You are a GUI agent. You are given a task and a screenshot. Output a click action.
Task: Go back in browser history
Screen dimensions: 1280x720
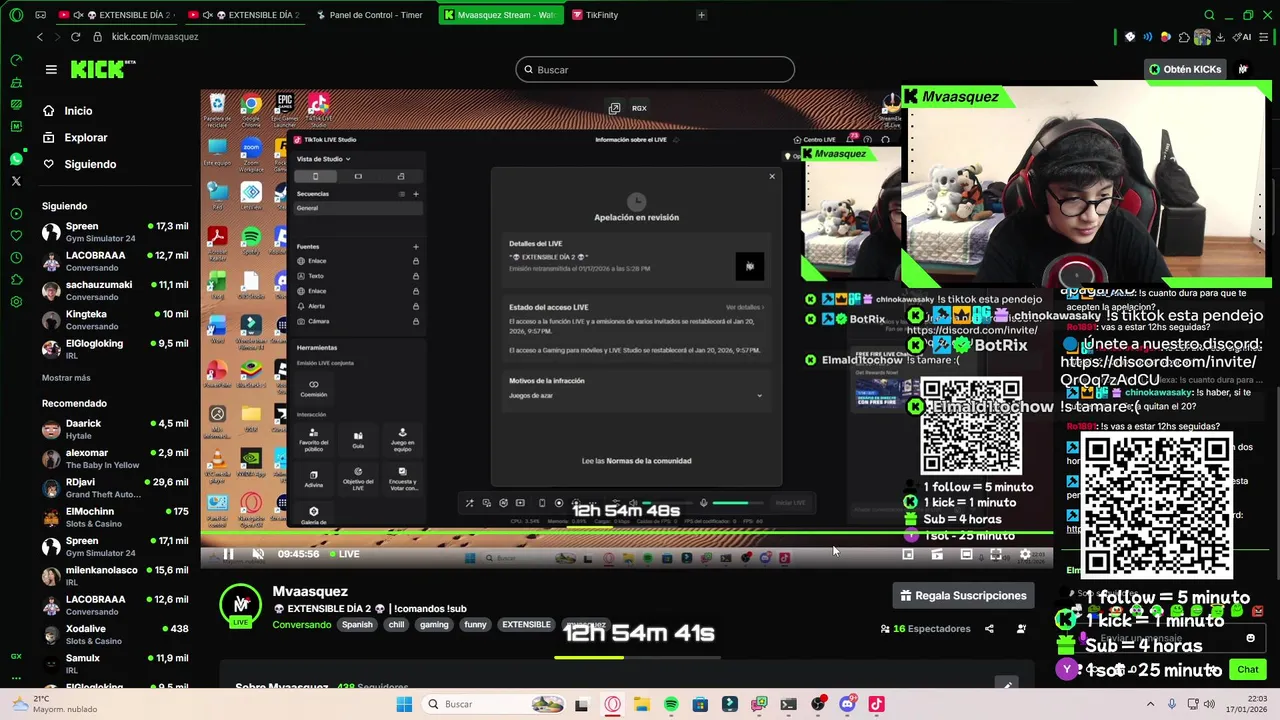(x=40, y=37)
